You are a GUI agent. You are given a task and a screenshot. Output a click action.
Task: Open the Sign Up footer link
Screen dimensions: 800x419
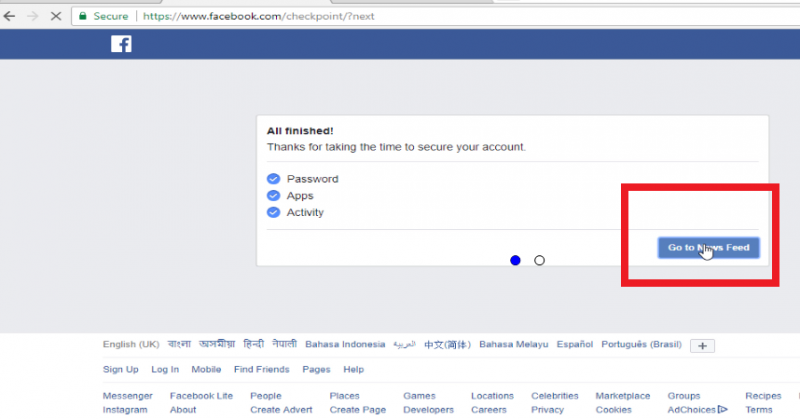[121, 369]
